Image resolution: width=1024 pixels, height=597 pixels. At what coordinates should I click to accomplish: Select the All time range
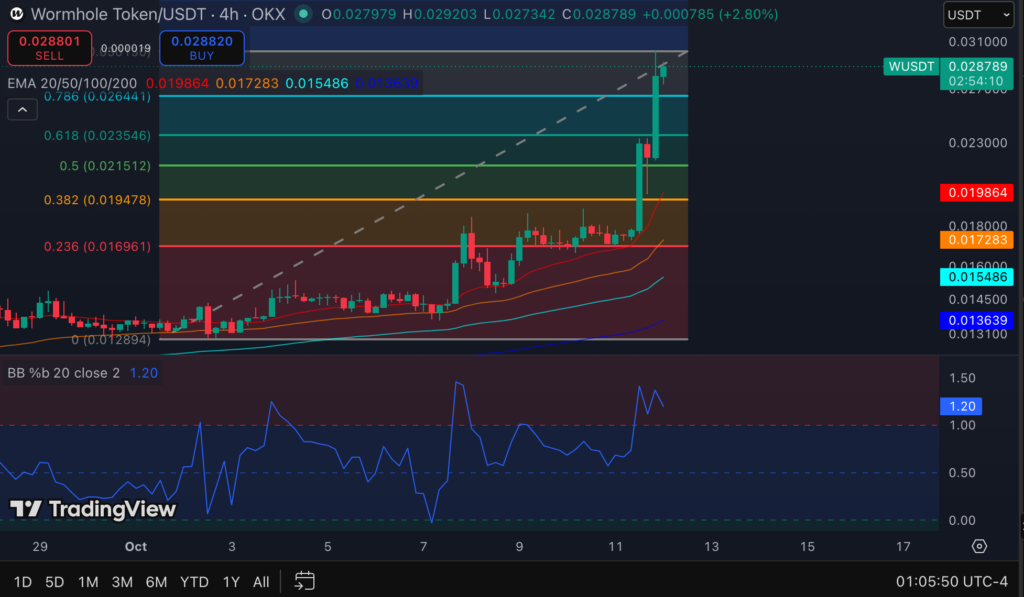click(261, 581)
